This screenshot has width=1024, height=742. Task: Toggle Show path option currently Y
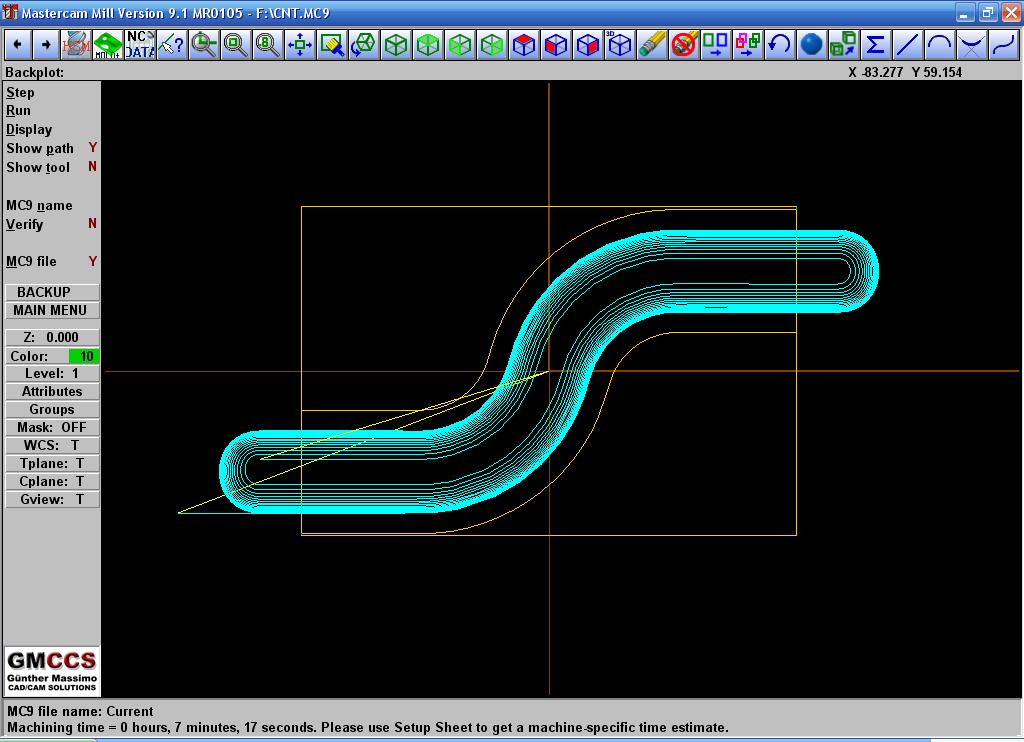pos(52,148)
